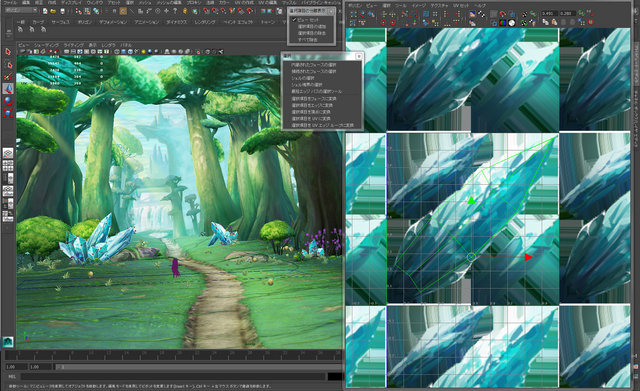The image size is (640, 391).
Task: Click purple character figure in viewport
Action: click(176, 268)
